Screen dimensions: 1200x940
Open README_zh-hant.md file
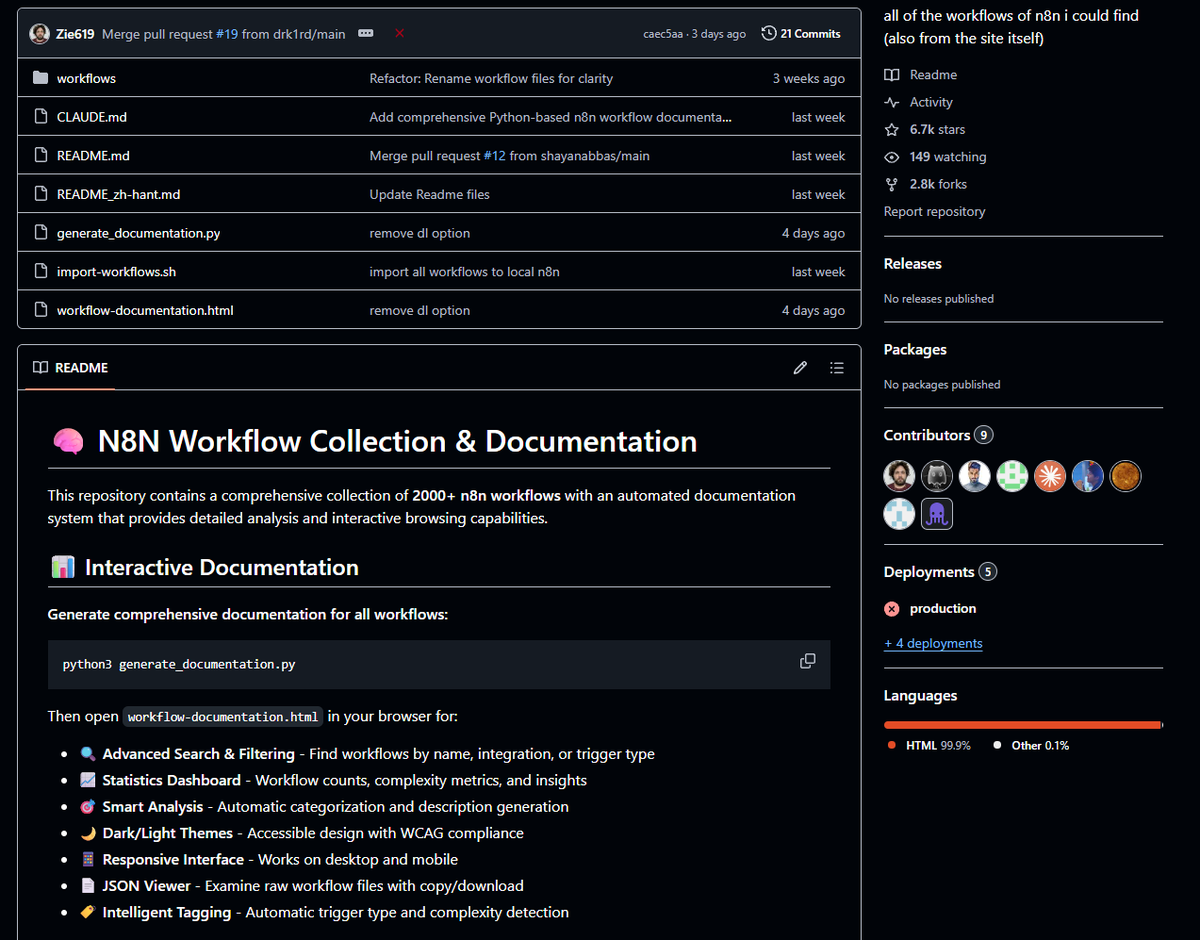pos(118,194)
